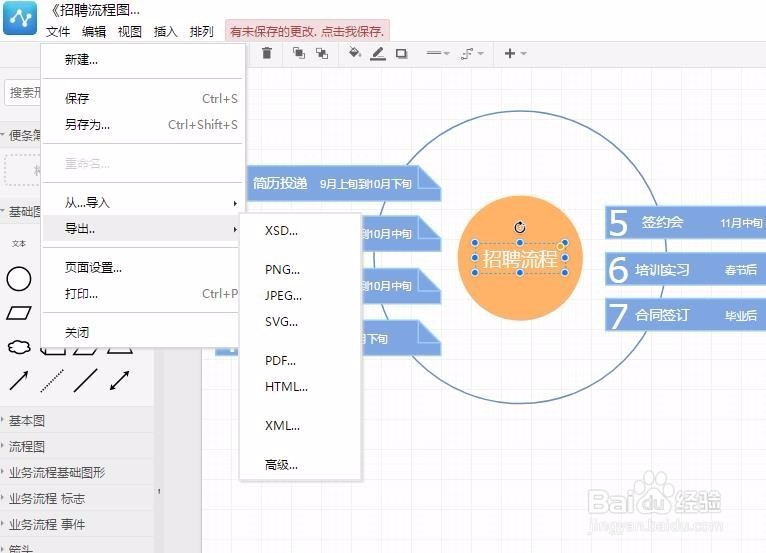Export as XML...

[300, 425]
